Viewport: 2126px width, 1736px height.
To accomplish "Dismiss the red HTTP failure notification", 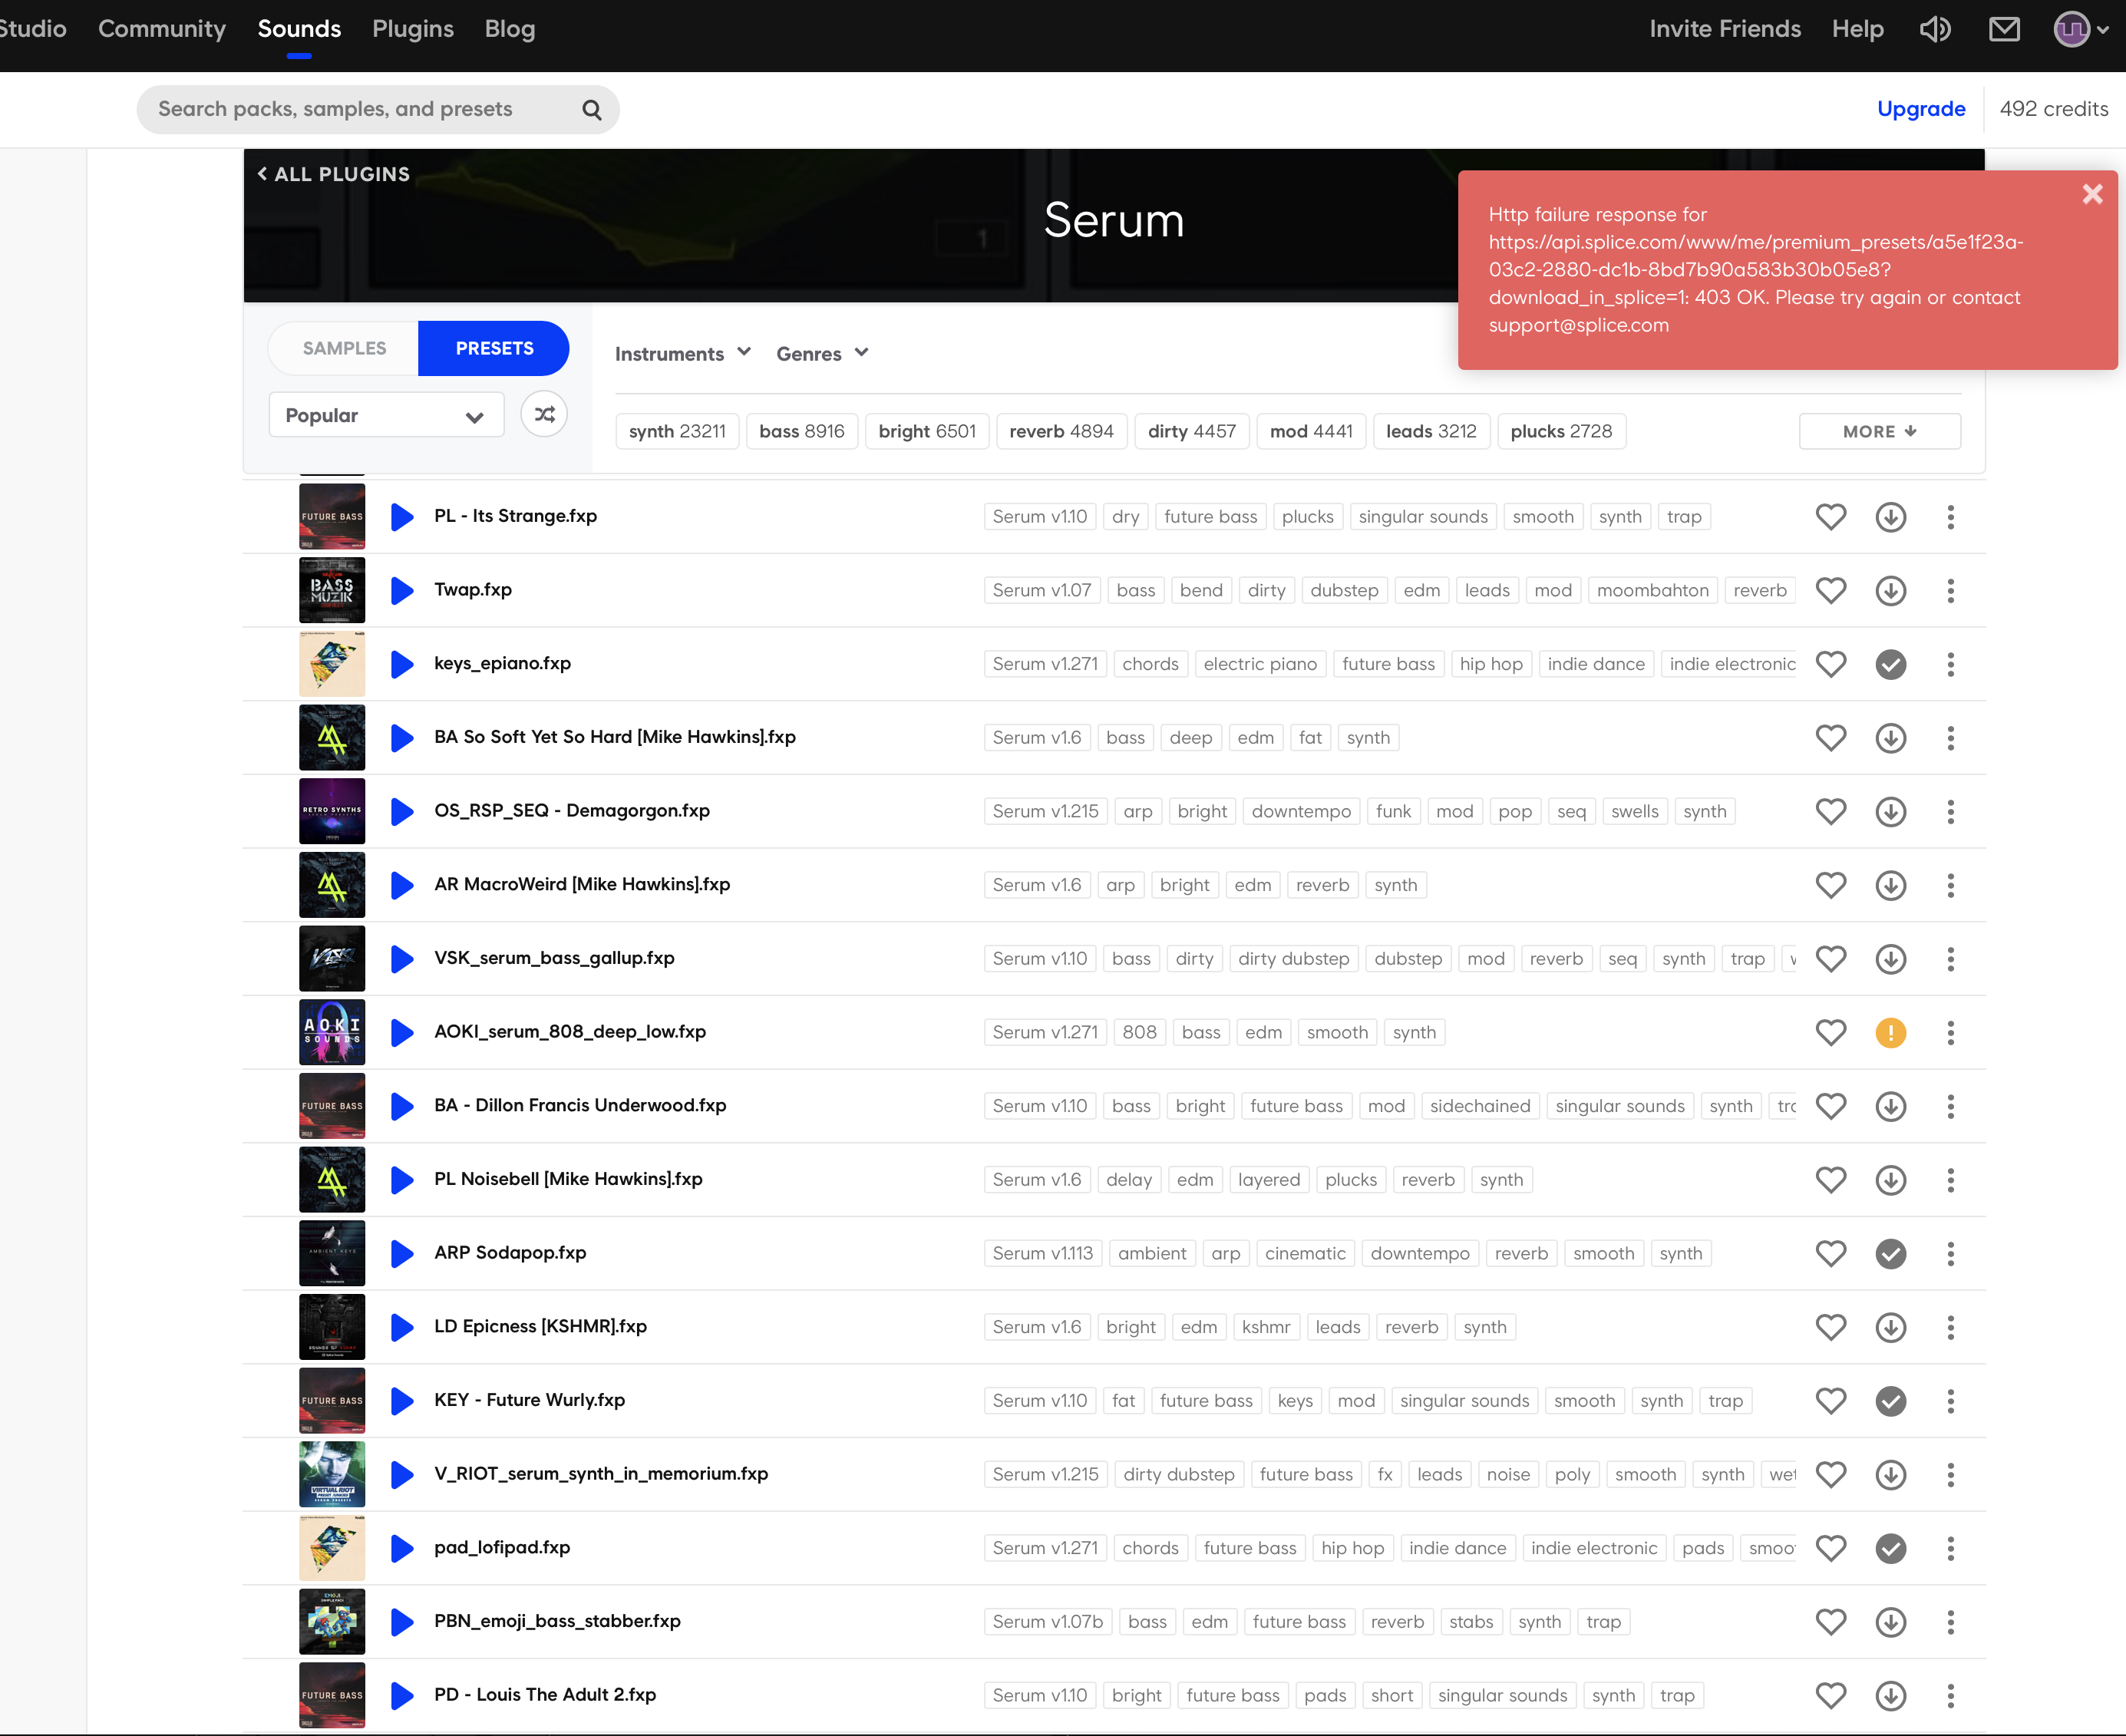I will pos(2092,194).
